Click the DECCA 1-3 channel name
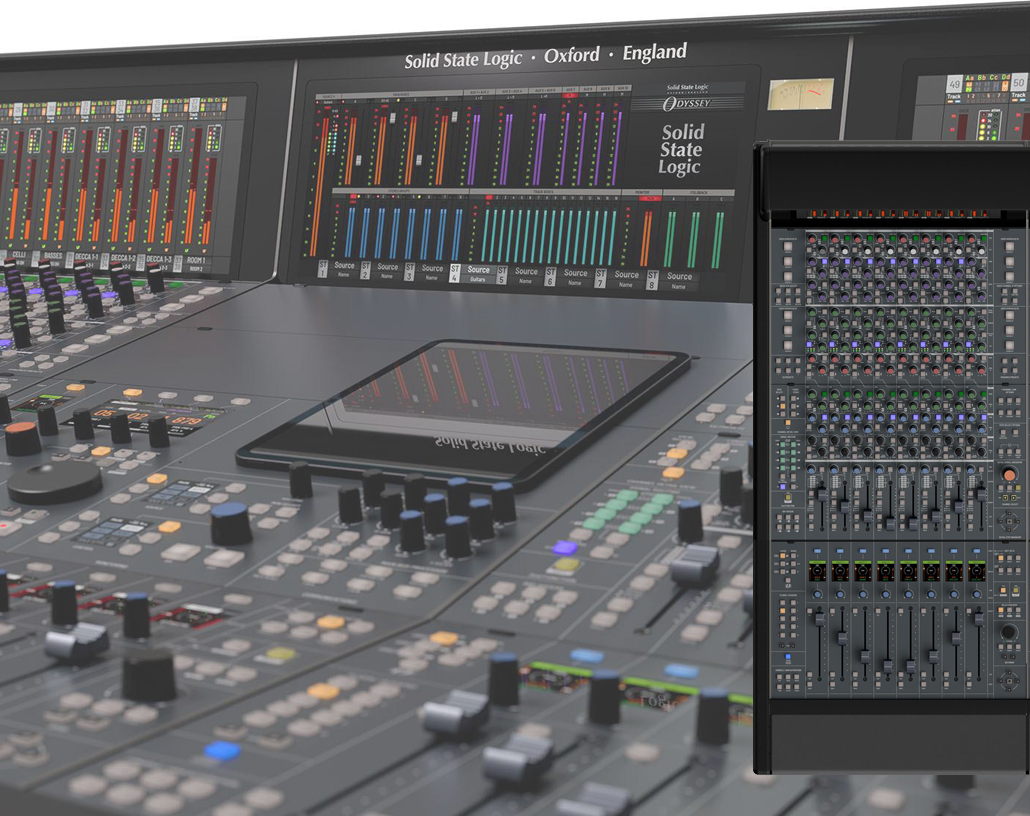The height and width of the screenshot is (816, 1030). click(158, 262)
